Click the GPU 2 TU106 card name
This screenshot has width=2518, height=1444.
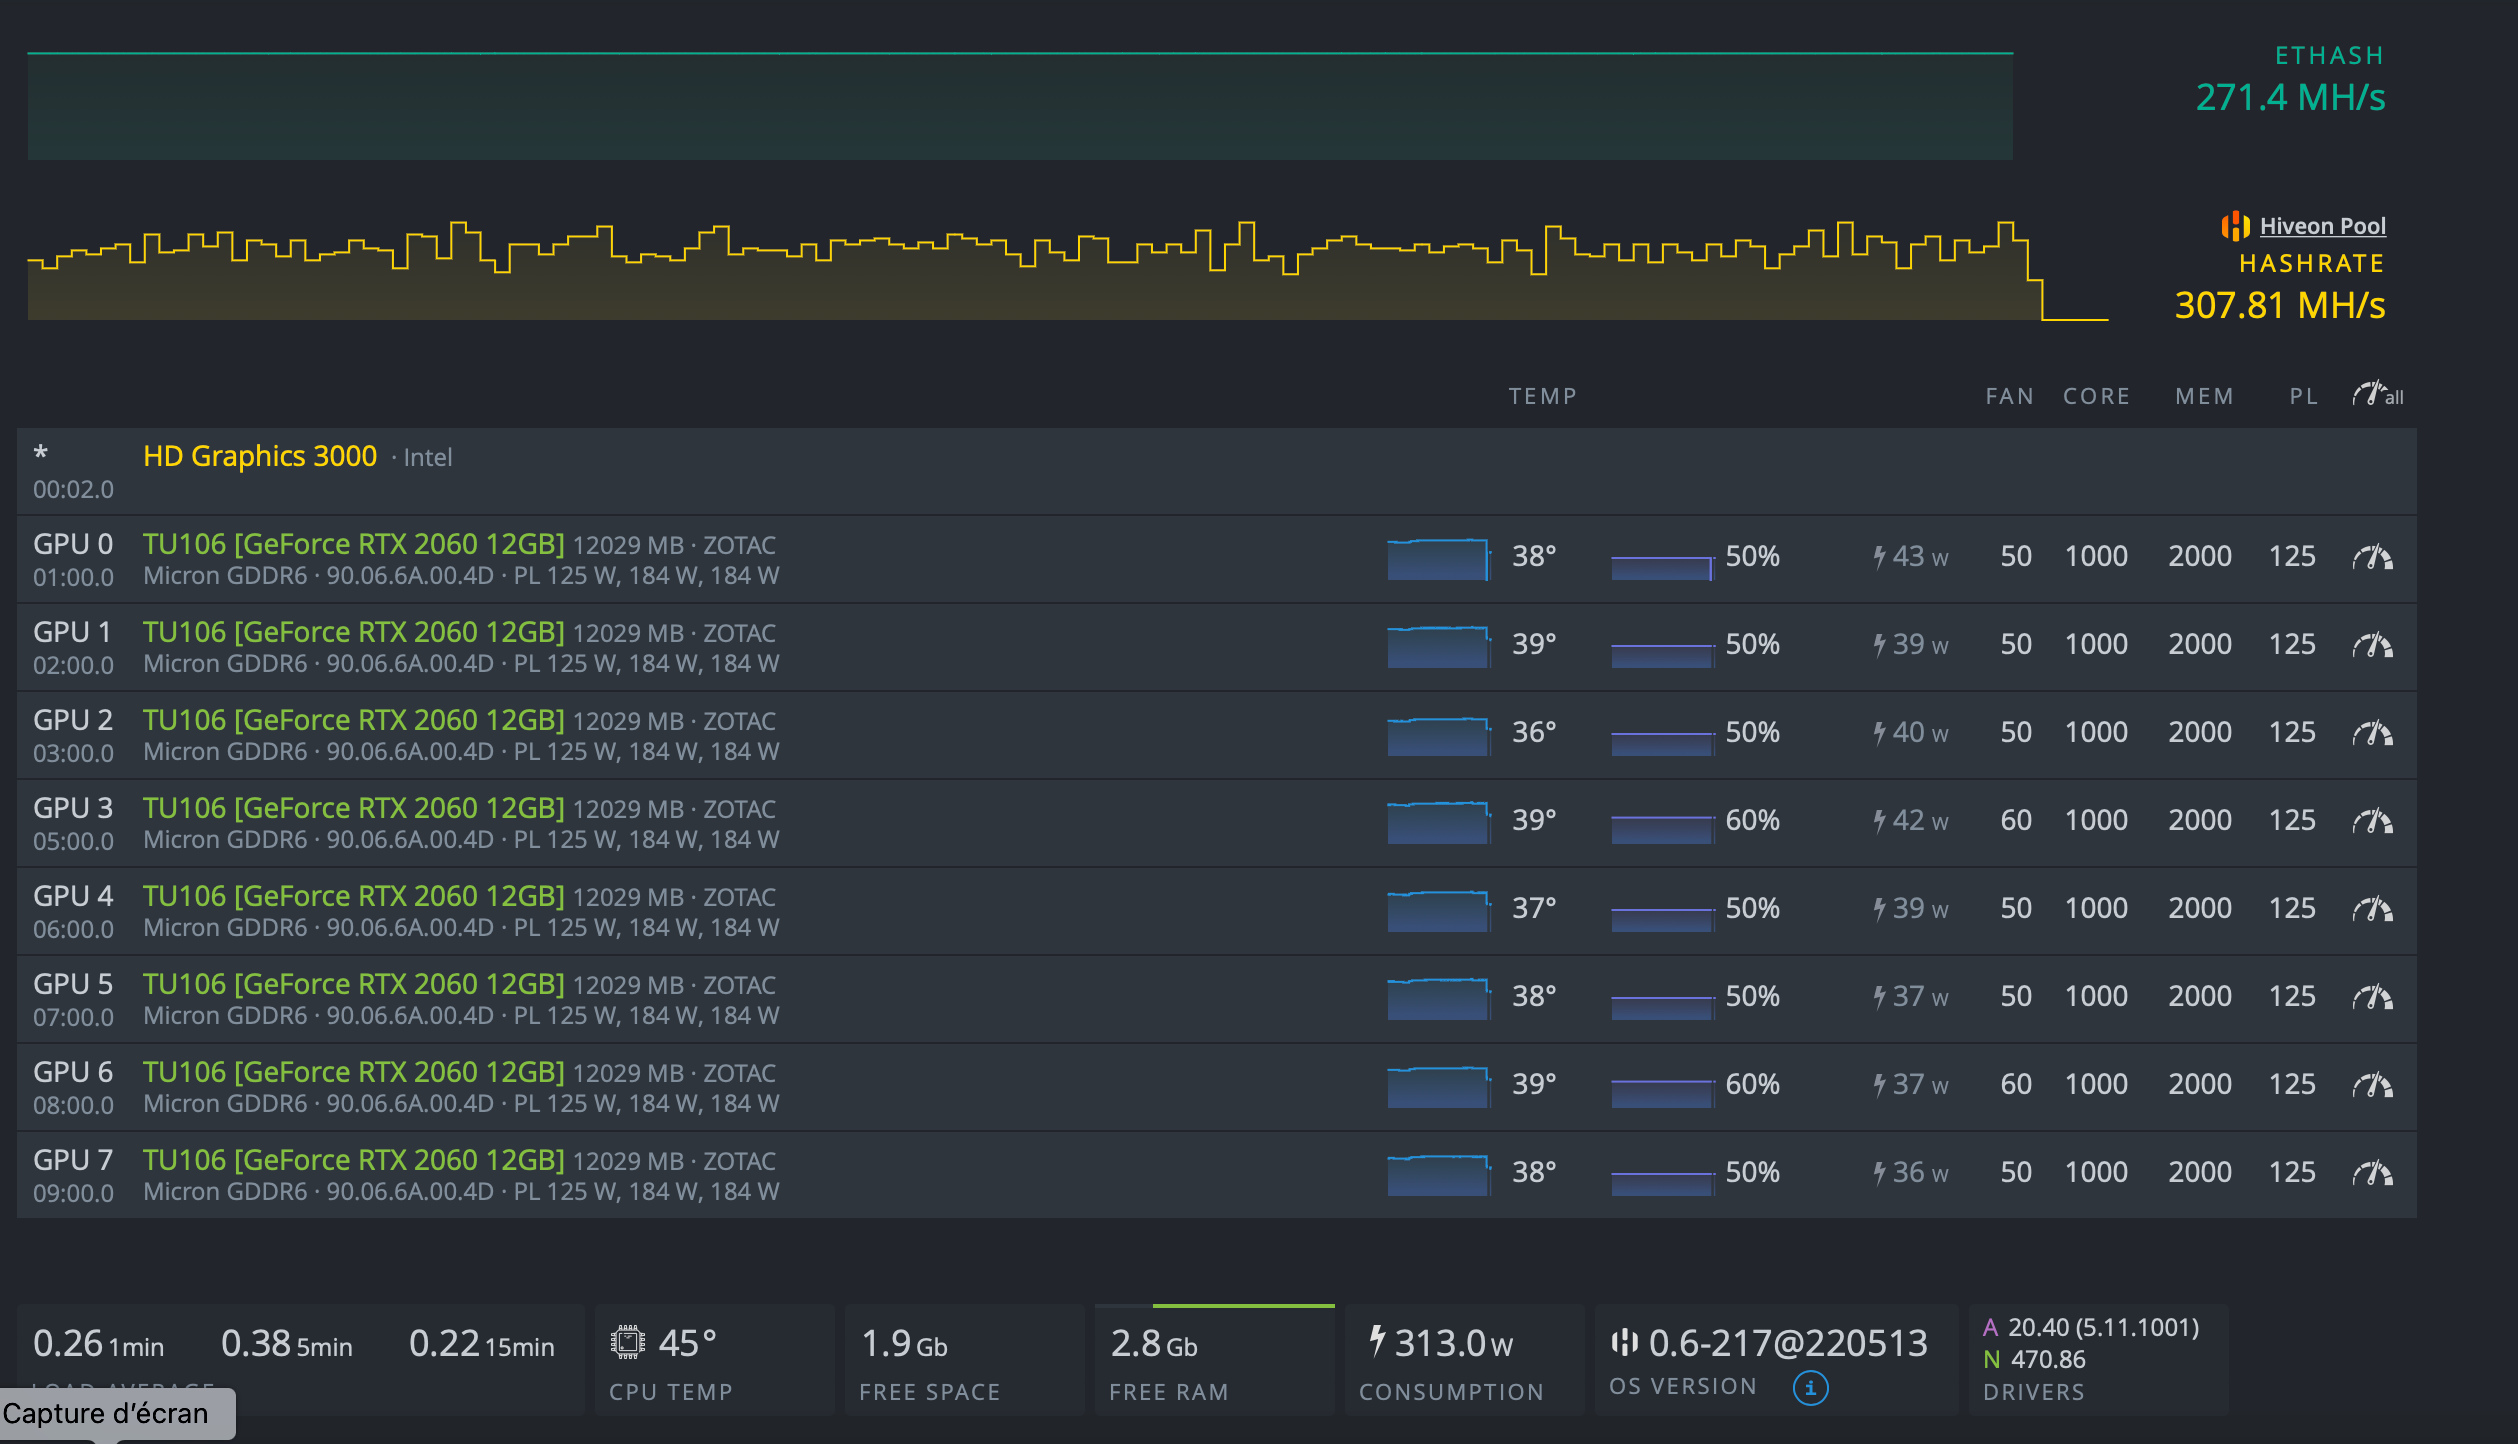pos(353,720)
